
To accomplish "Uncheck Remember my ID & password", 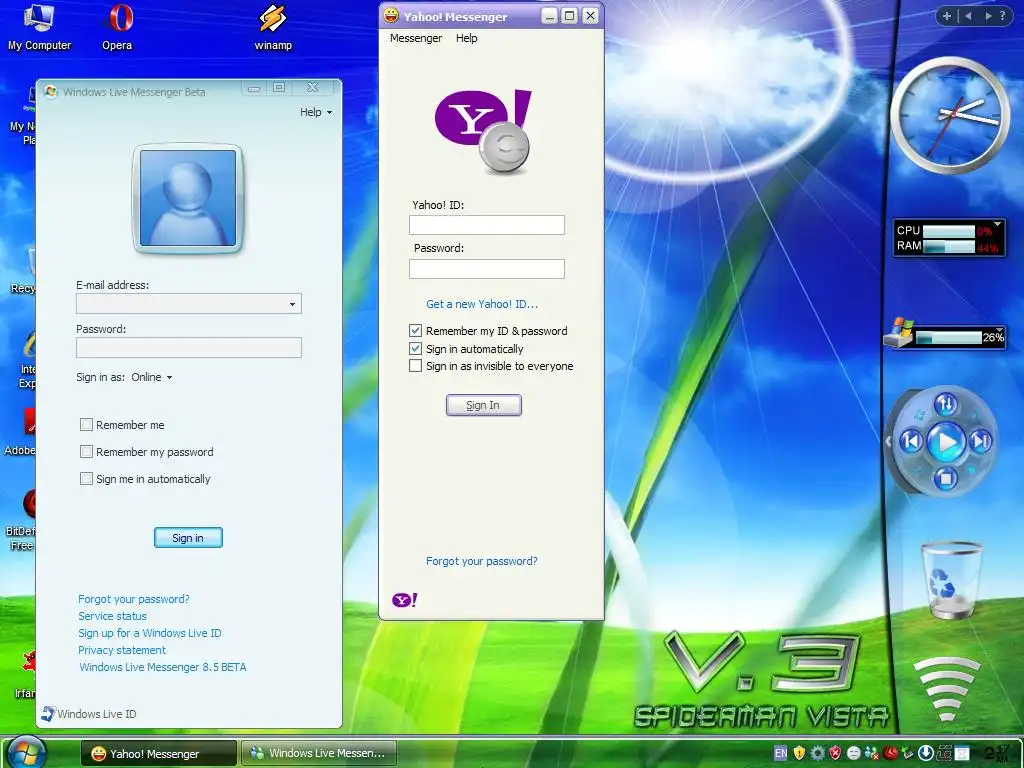I will click(415, 330).
